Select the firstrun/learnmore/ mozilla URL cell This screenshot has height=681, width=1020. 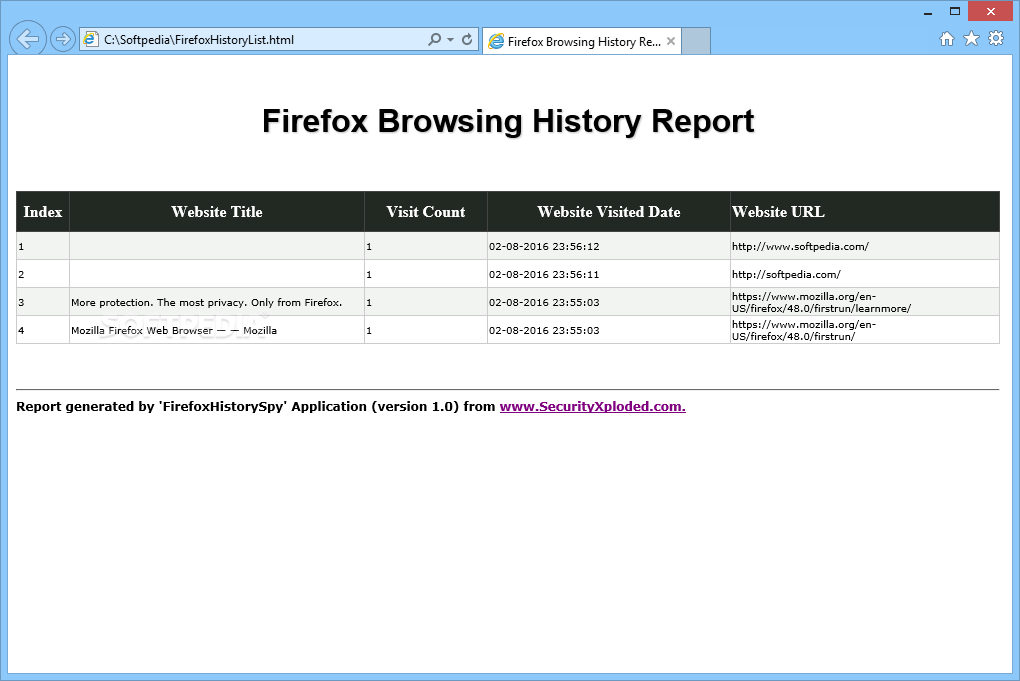(x=865, y=302)
